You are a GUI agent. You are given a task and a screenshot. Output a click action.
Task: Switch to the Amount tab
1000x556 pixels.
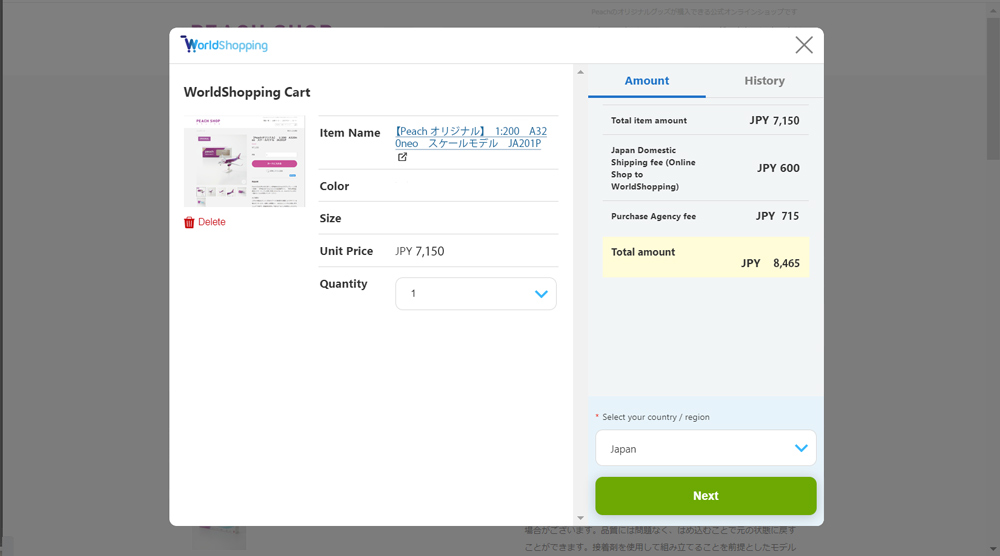point(647,81)
